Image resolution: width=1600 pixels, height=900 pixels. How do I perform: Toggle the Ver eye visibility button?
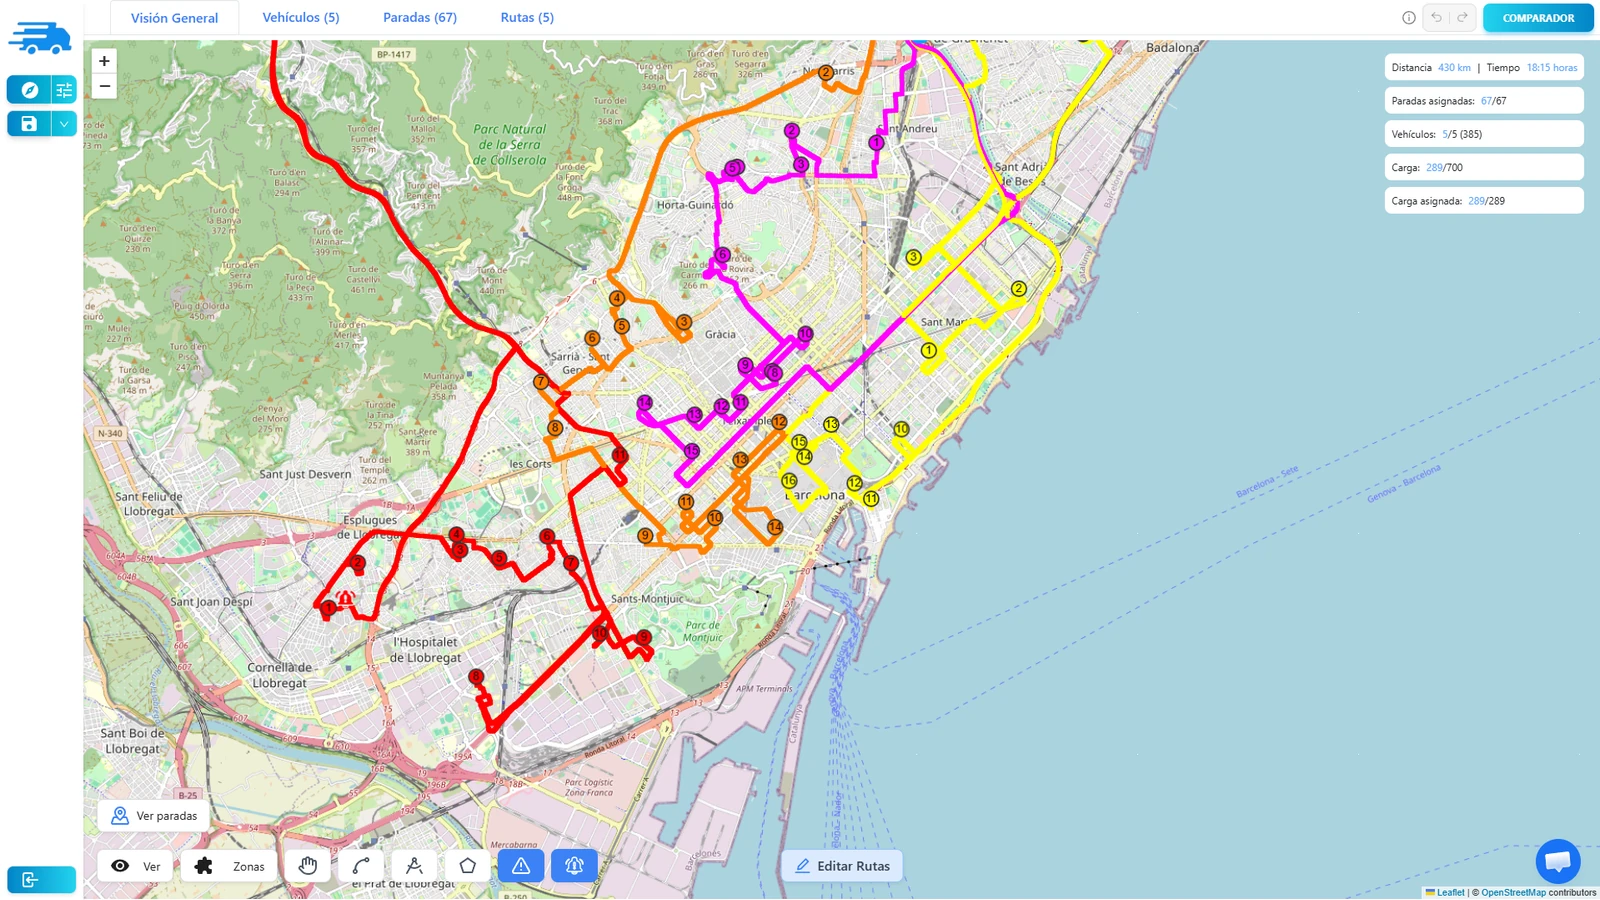click(136, 866)
